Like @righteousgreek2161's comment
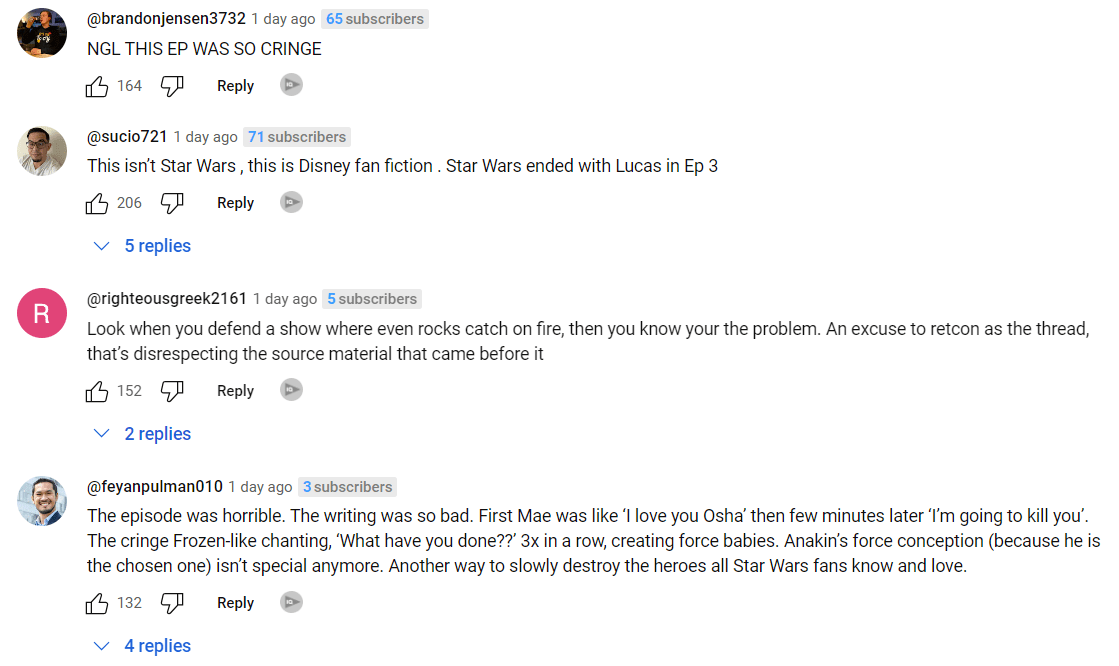 click(x=97, y=392)
